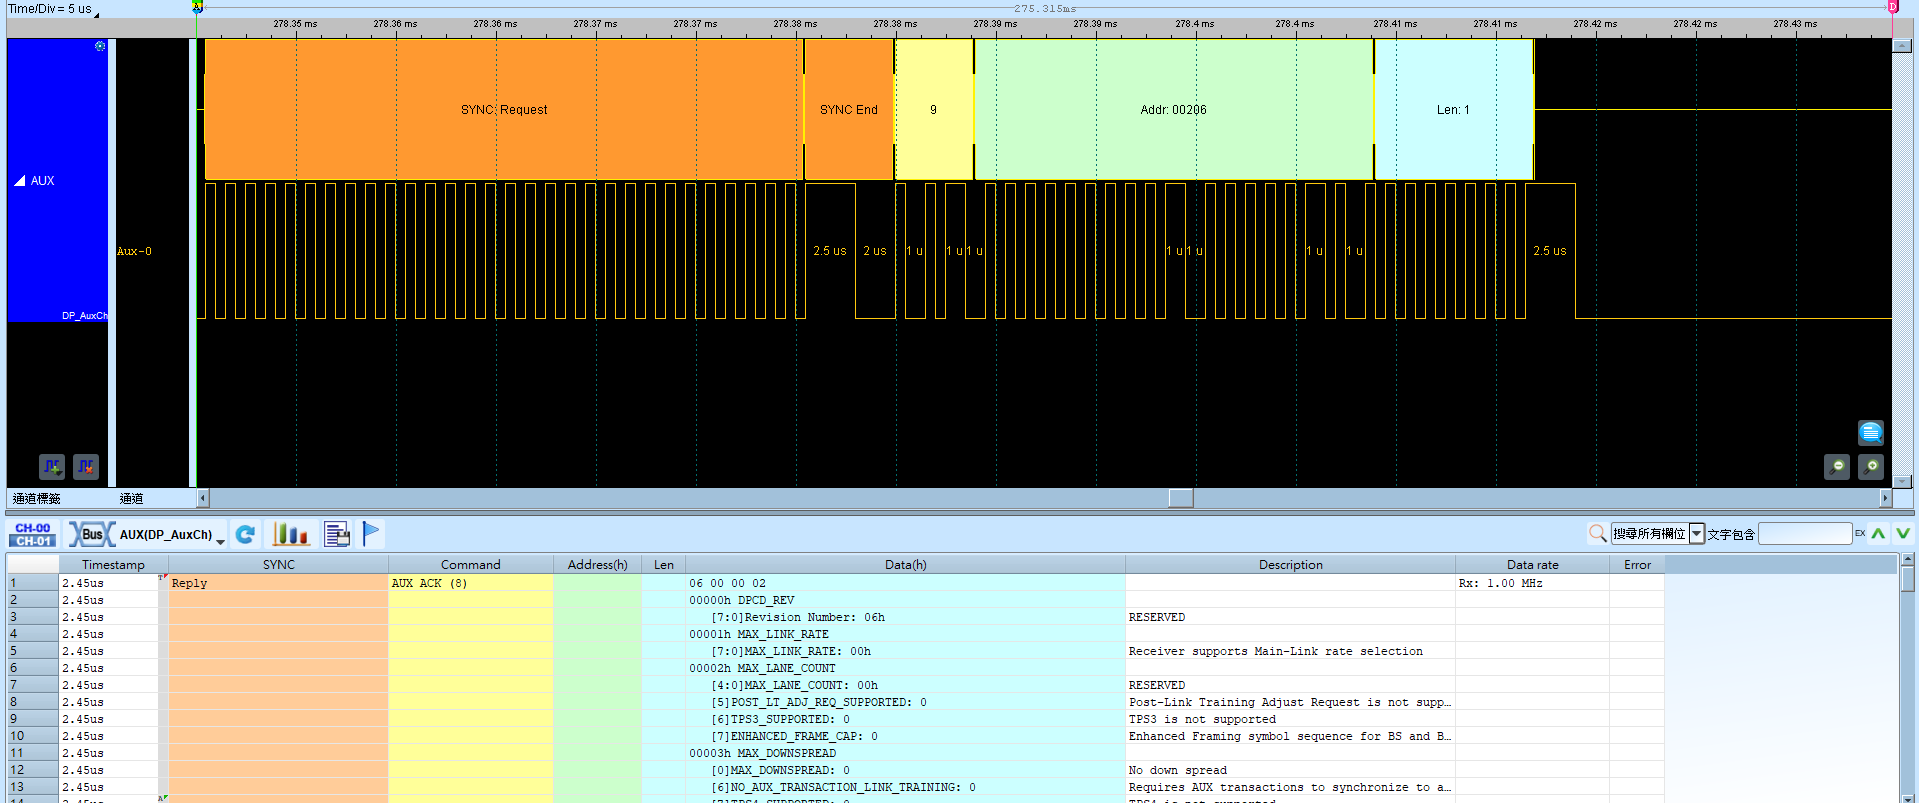Viewport: 1919px width, 803px height.
Task: Click the Data(h) column header
Action: pos(906,565)
